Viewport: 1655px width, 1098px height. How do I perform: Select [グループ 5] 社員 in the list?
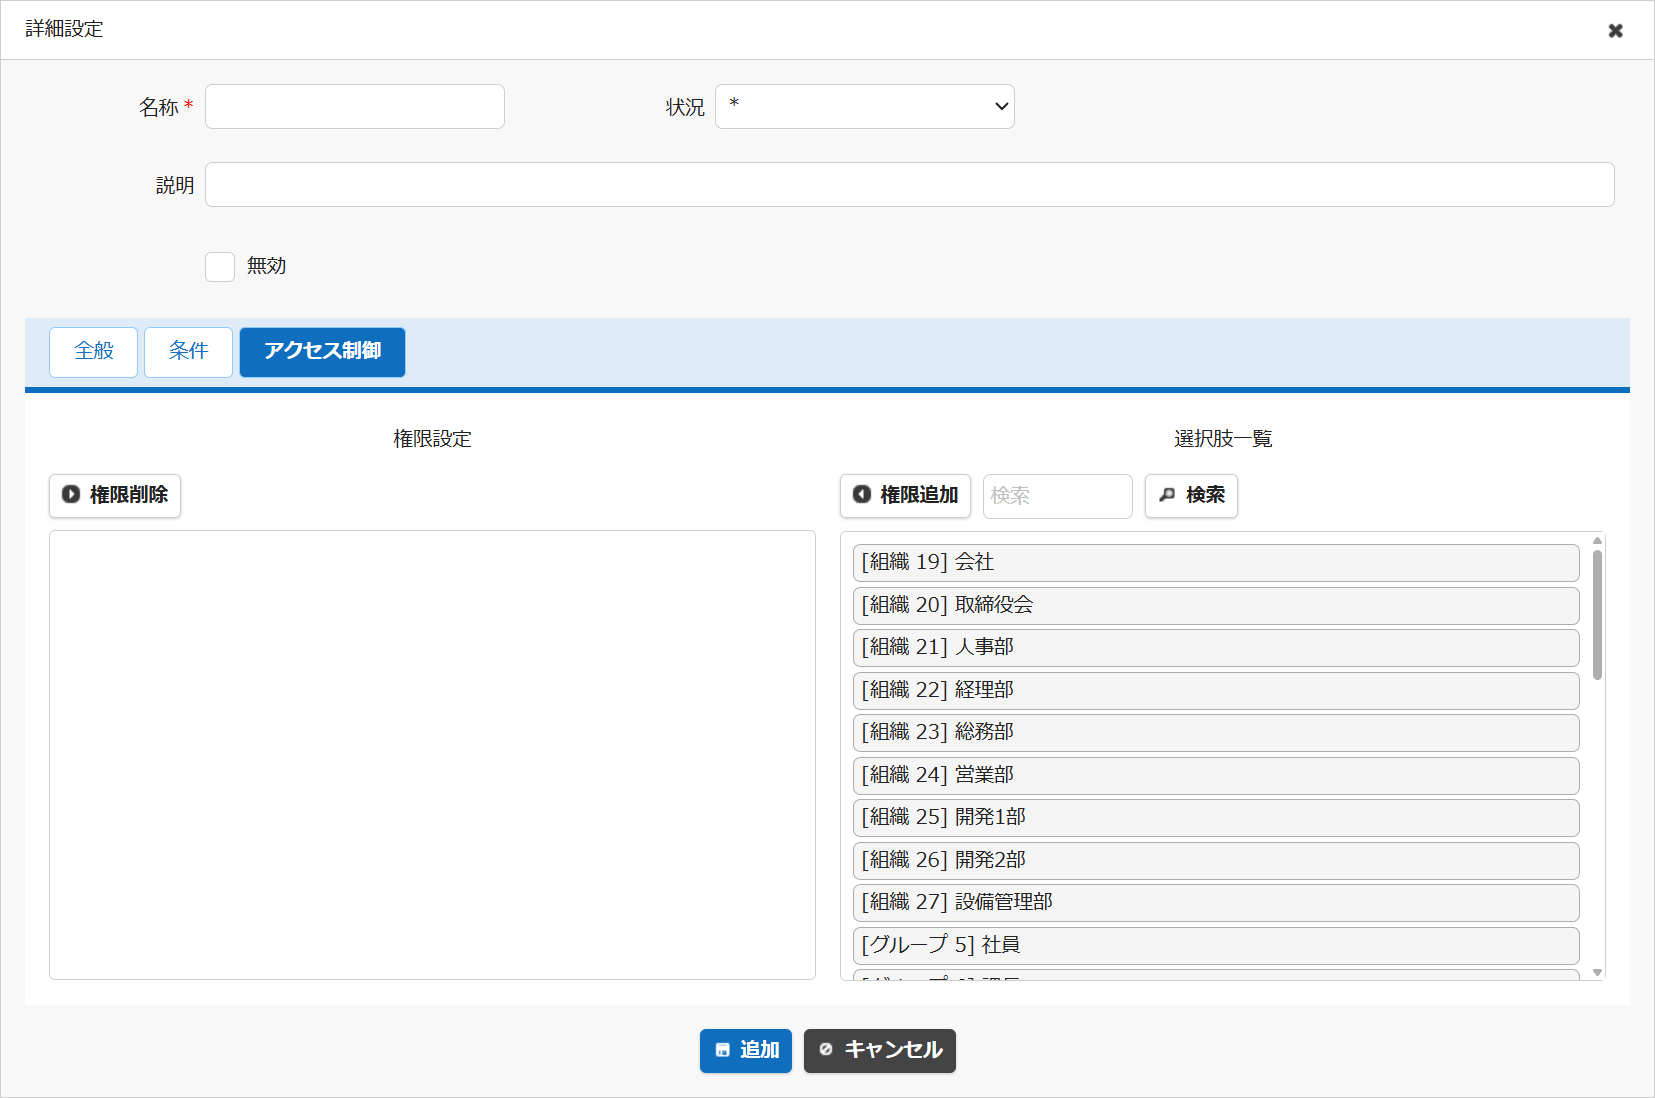(1216, 946)
